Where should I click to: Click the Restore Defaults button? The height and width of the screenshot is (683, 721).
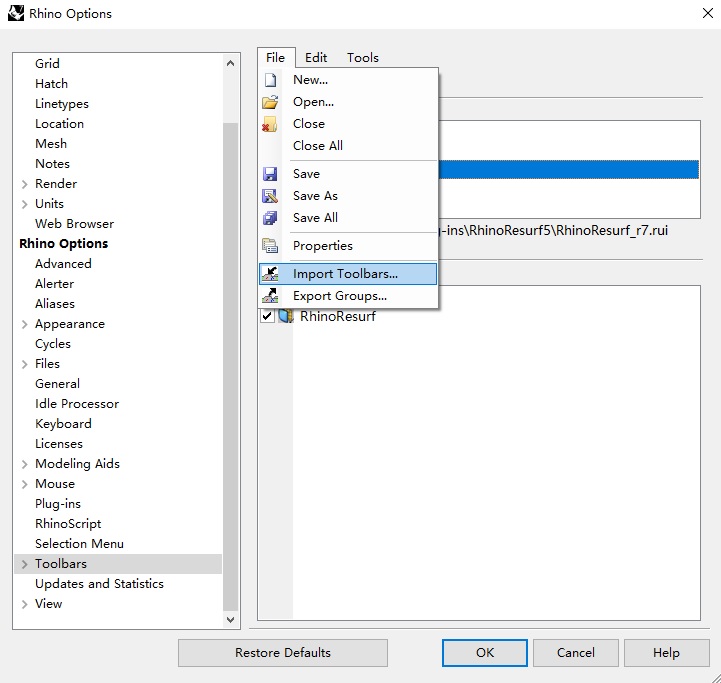coord(283,653)
